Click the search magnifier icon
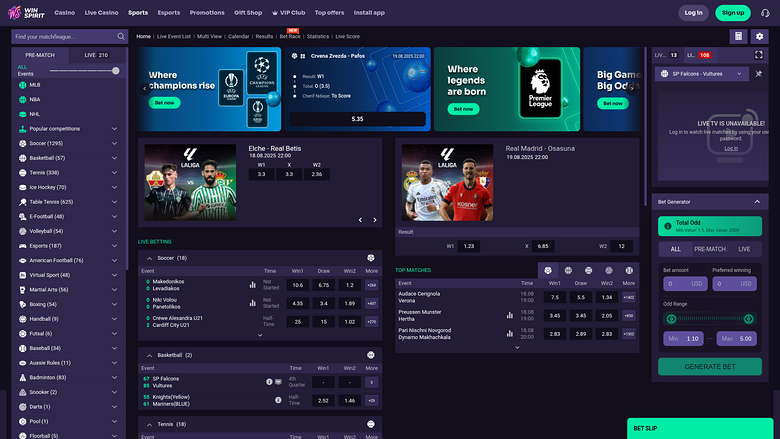Viewport: 780px width, 439px height. 121,36
